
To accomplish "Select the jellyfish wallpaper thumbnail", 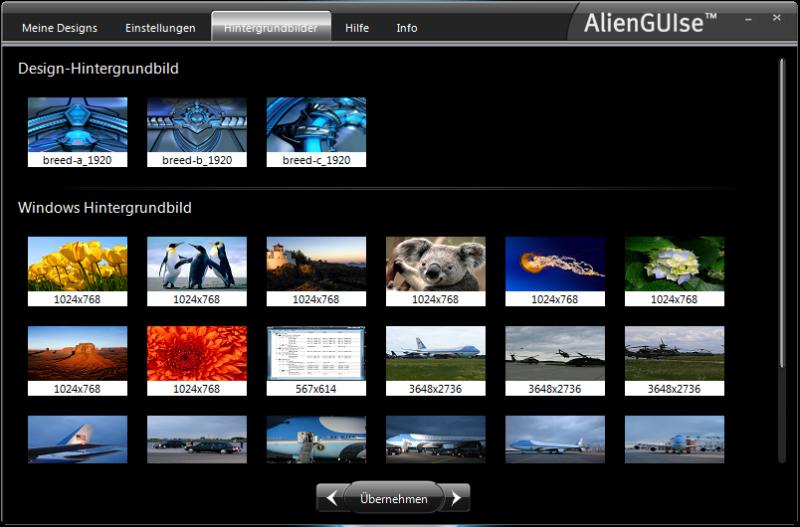I will 555,264.
